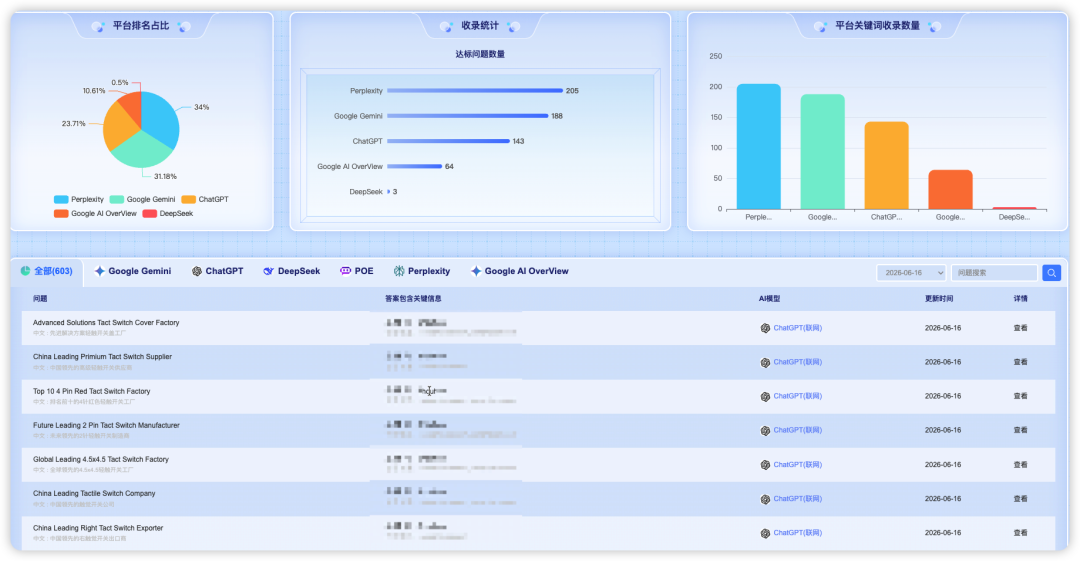Toggle ChatGPT series in pie chart legend
Viewport: 1080px width, 561px height.
(x=205, y=199)
